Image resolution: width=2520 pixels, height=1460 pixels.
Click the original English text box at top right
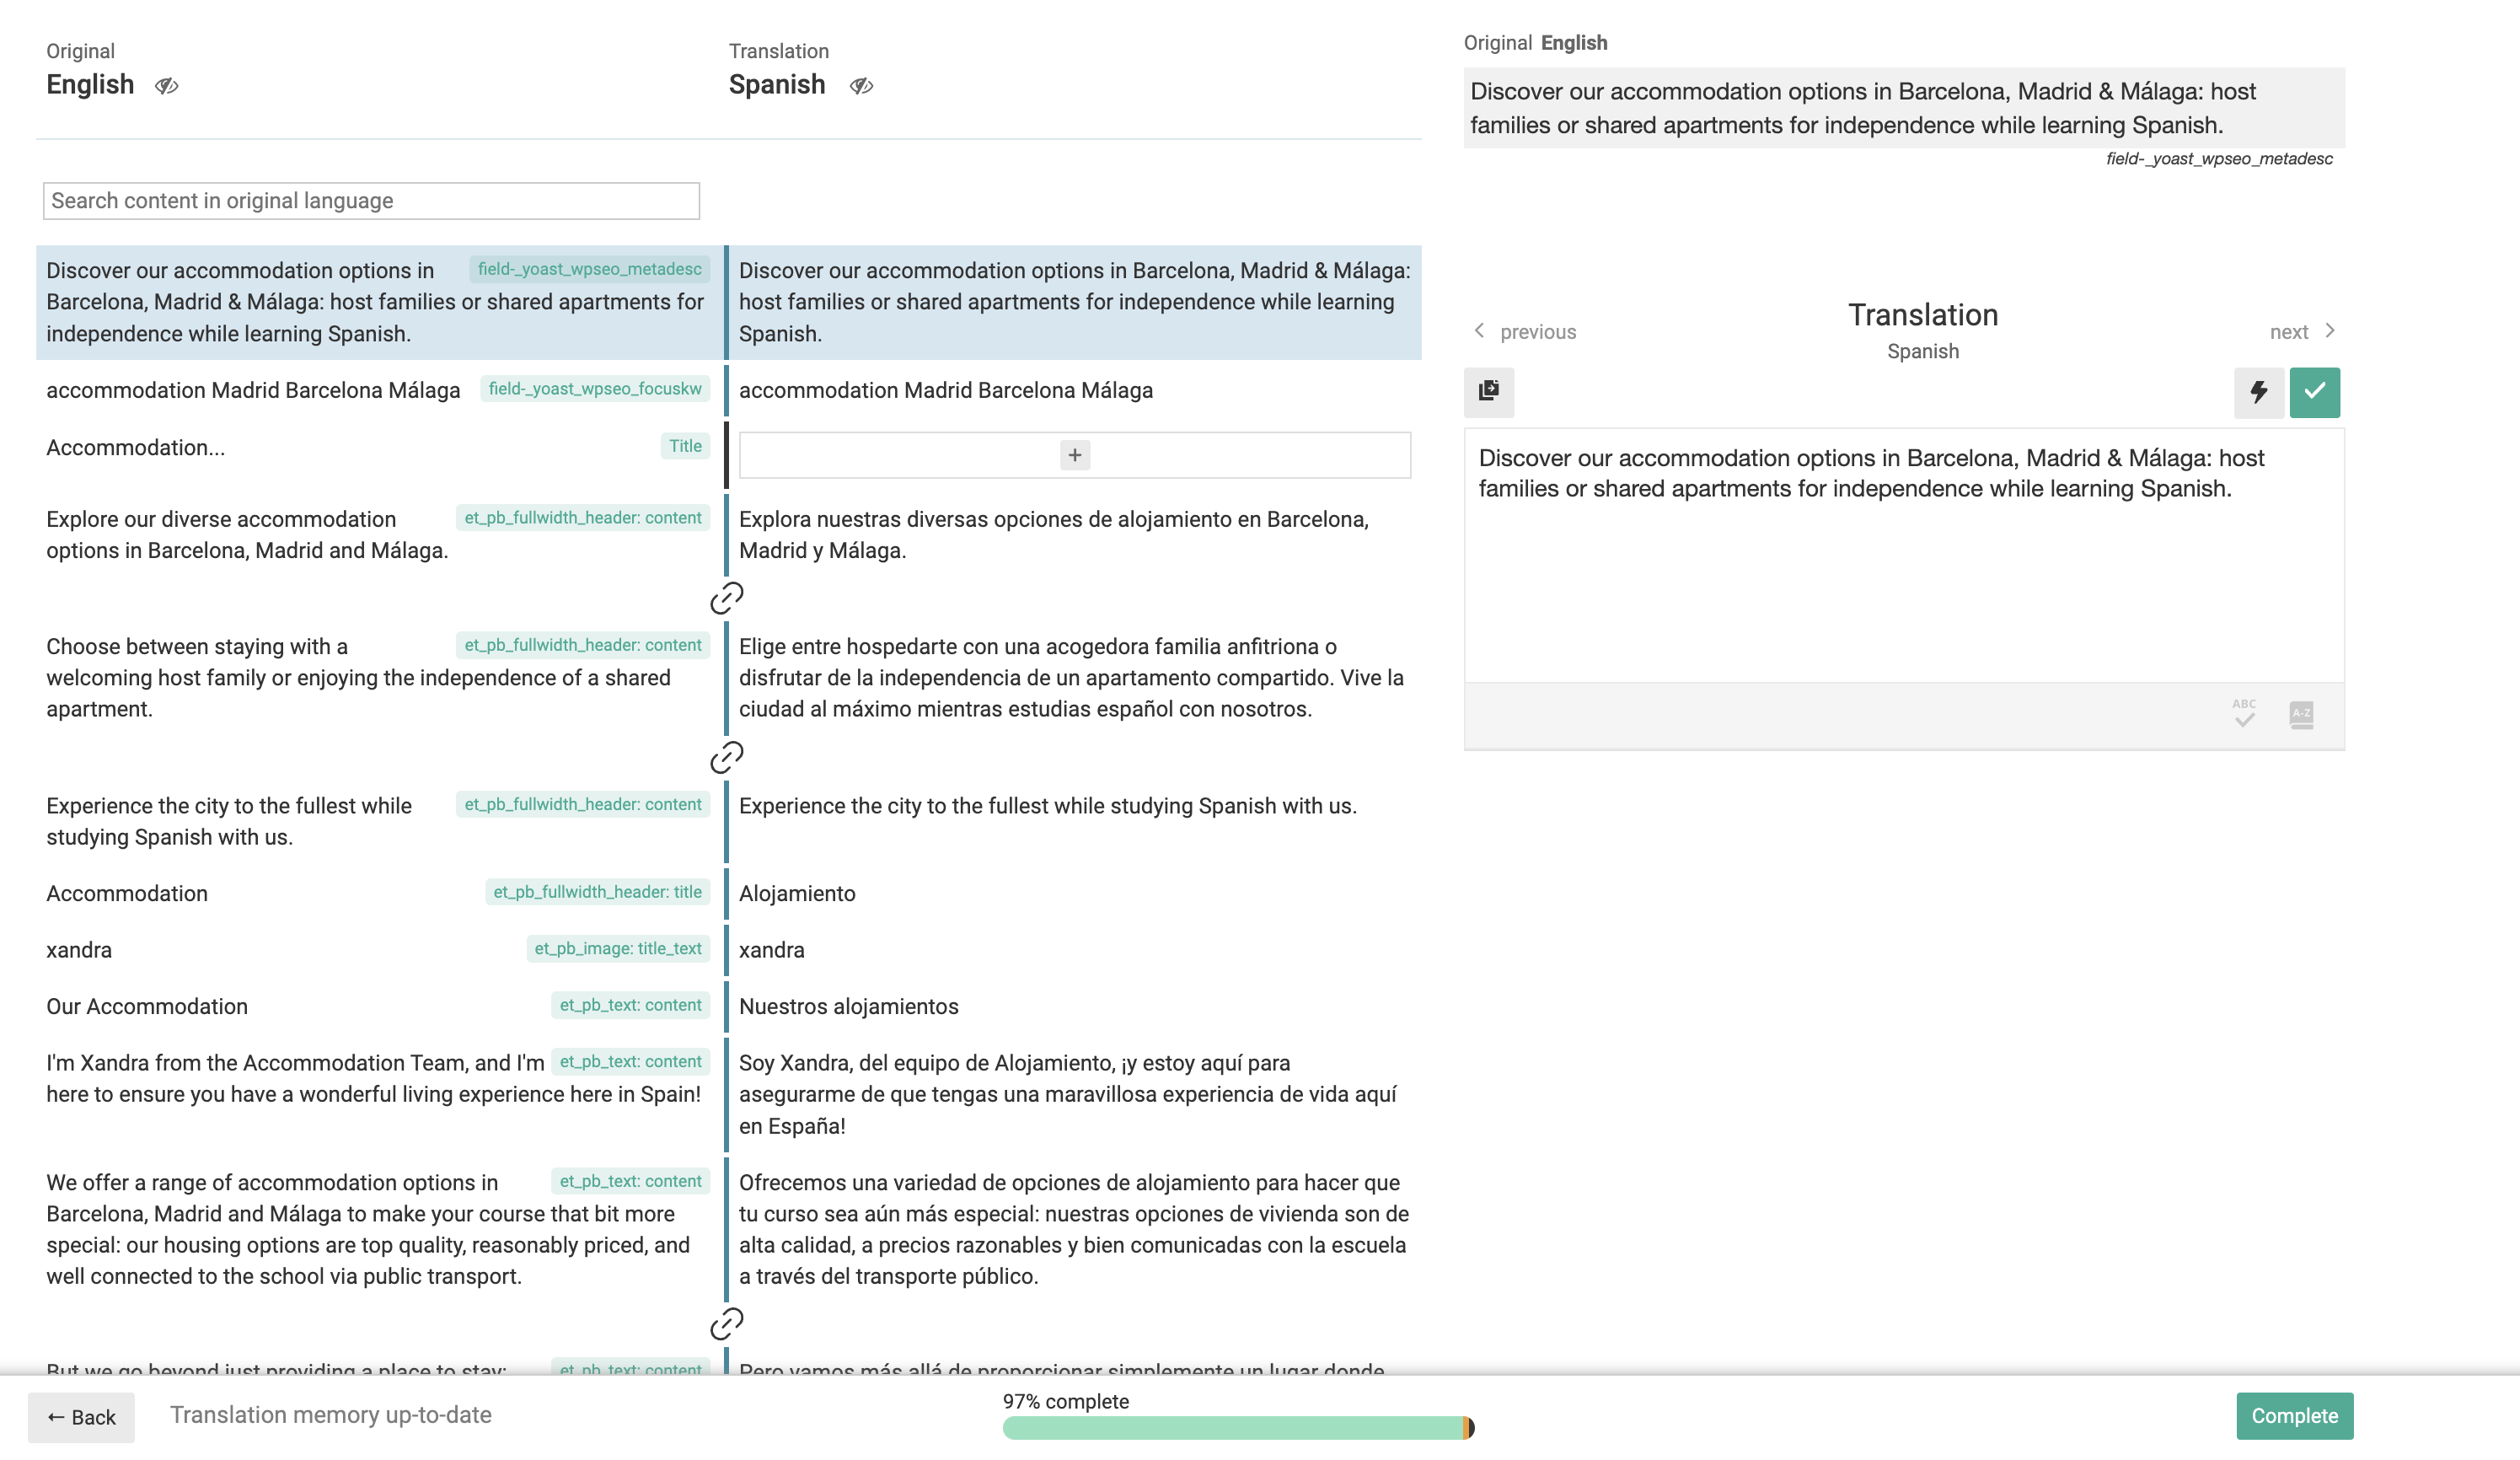(x=1904, y=108)
